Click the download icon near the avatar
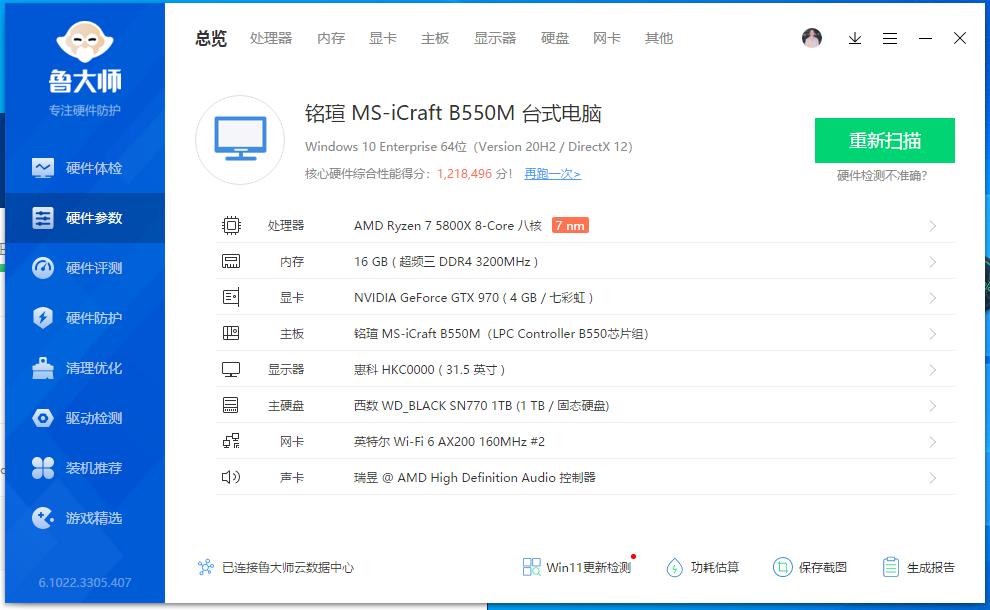 point(854,38)
